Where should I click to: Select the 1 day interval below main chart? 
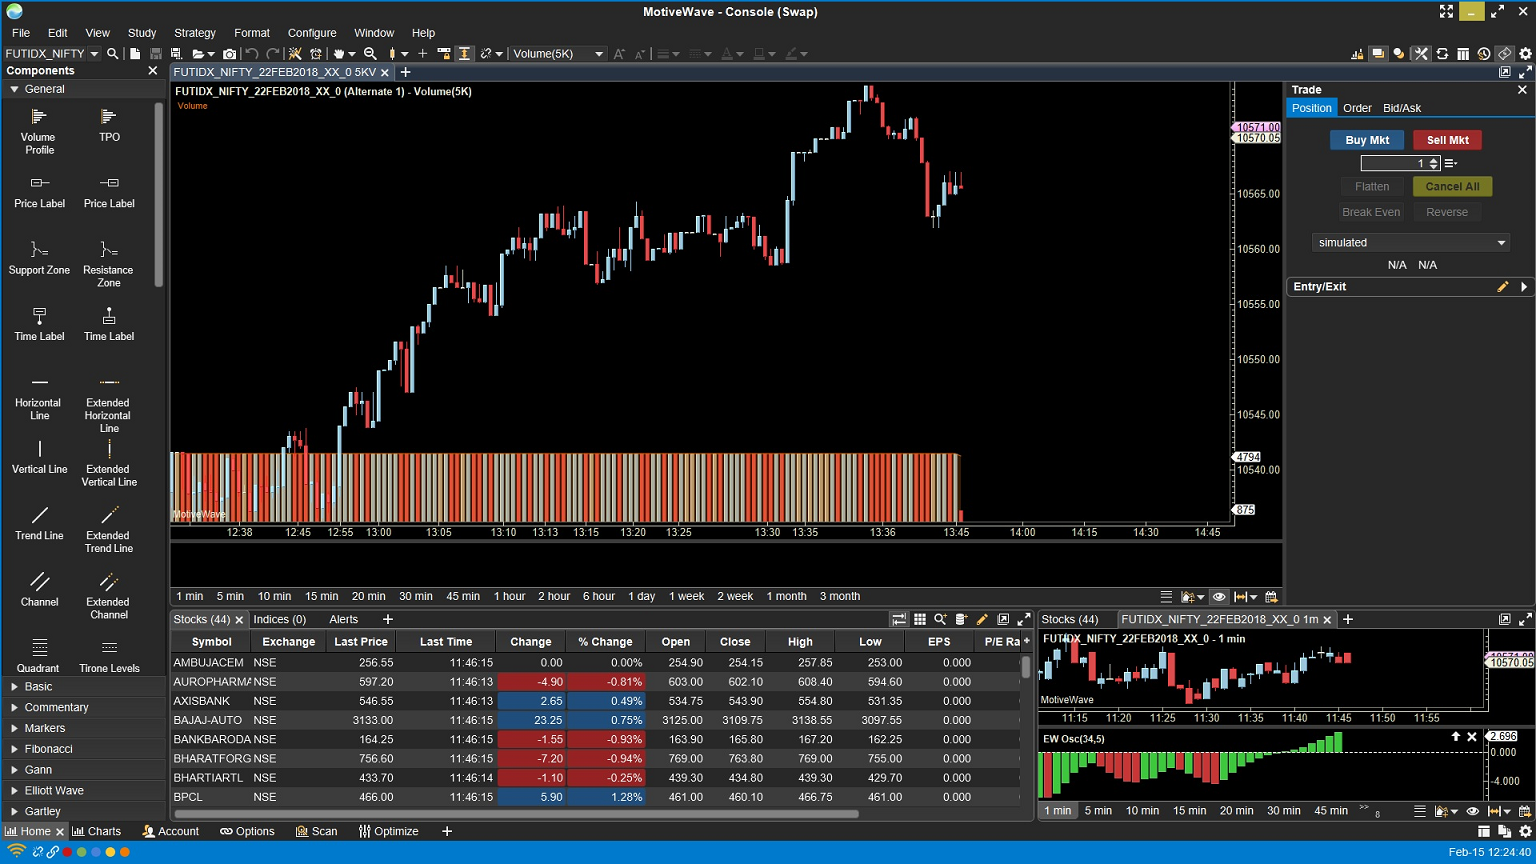coord(642,597)
